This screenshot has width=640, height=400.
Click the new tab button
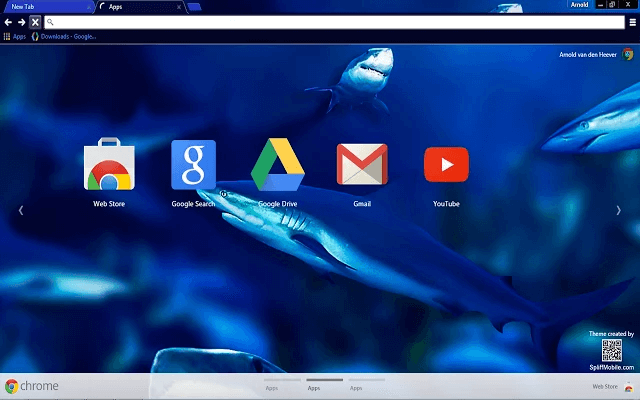point(194,6)
